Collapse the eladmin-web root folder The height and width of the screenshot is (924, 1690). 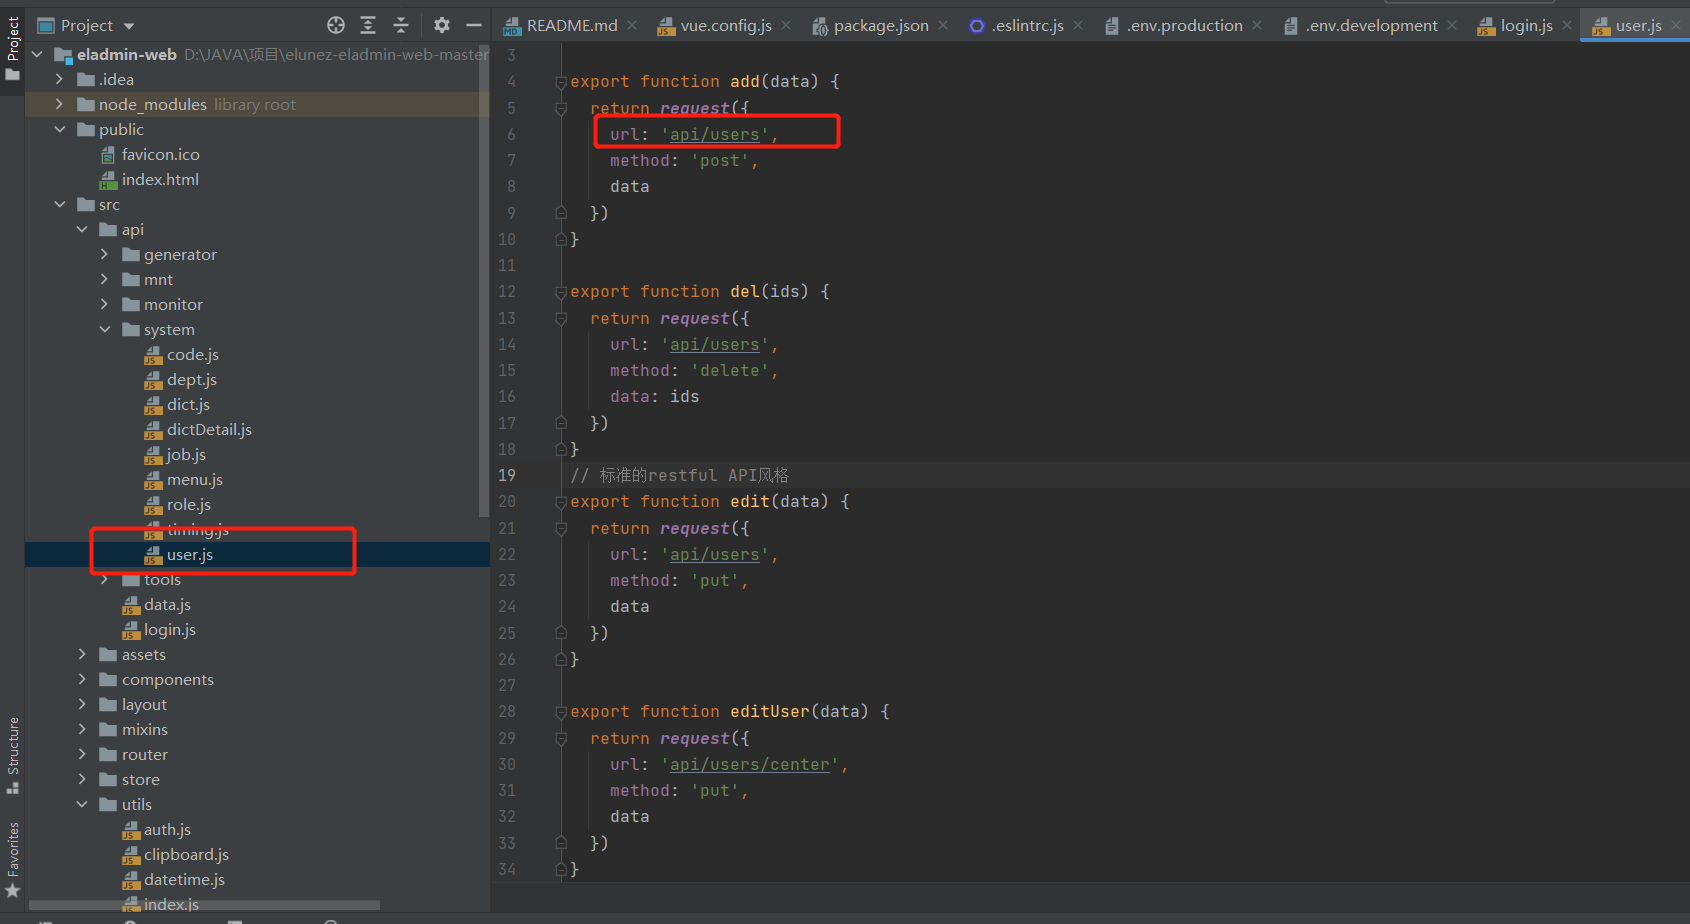tap(38, 54)
